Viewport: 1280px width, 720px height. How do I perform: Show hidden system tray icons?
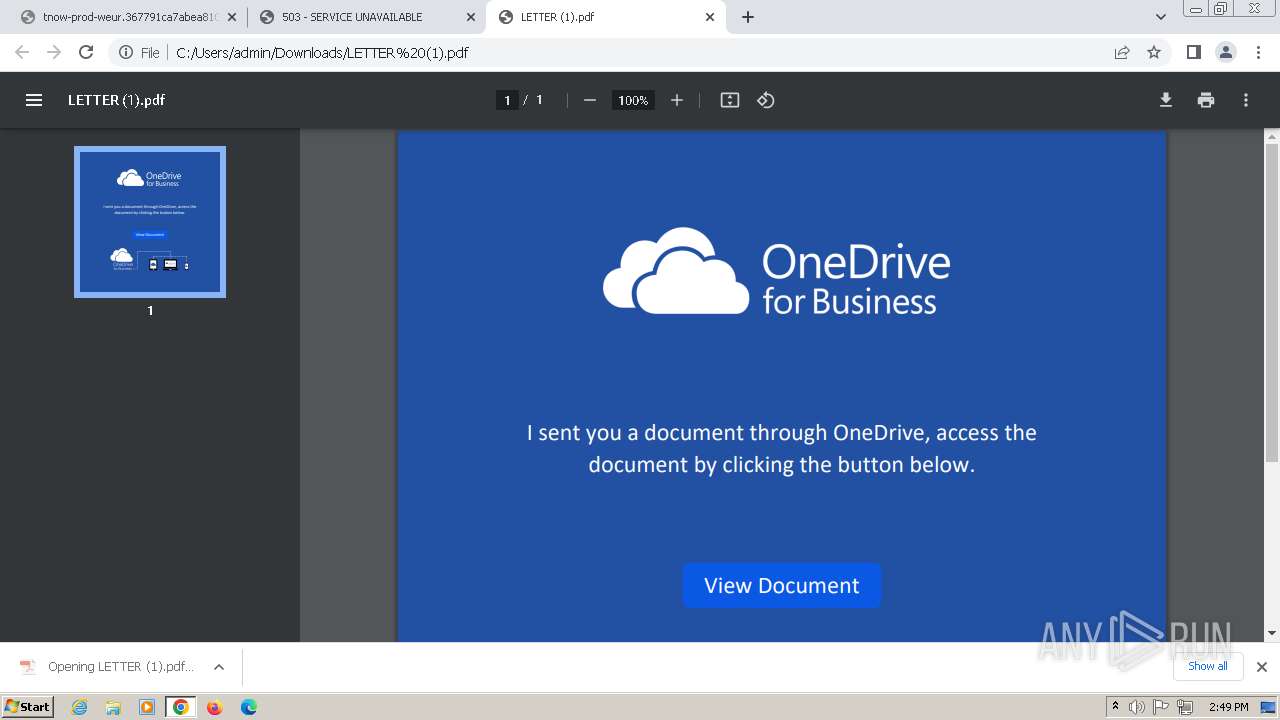[x=1115, y=707]
